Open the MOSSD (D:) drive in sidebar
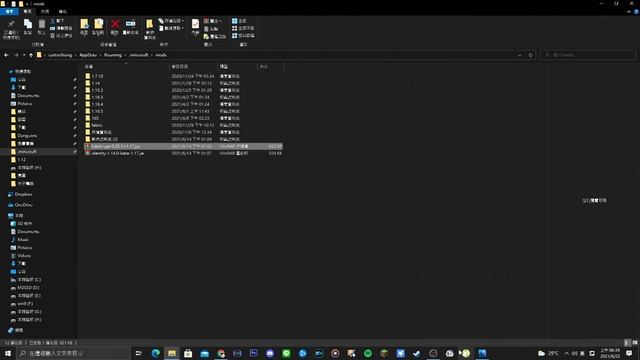This screenshot has width=640, height=360. pos(28,288)
